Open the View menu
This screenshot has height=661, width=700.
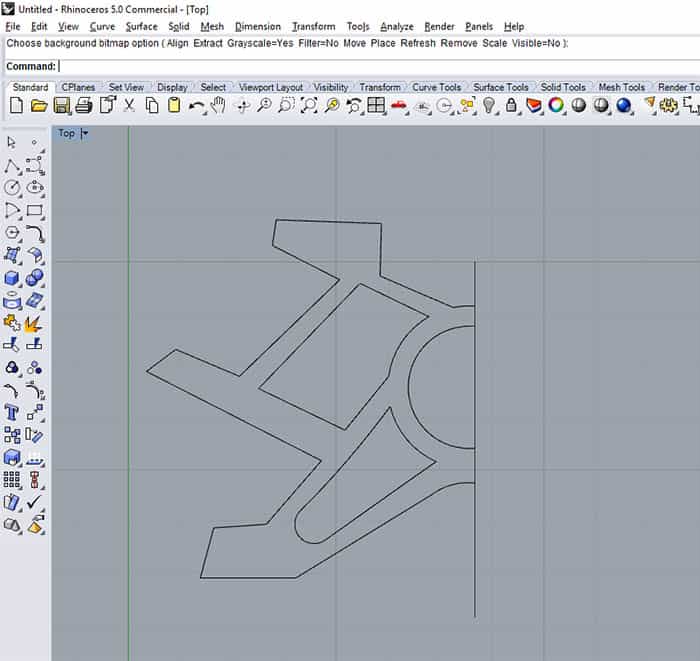pos(68,27)
